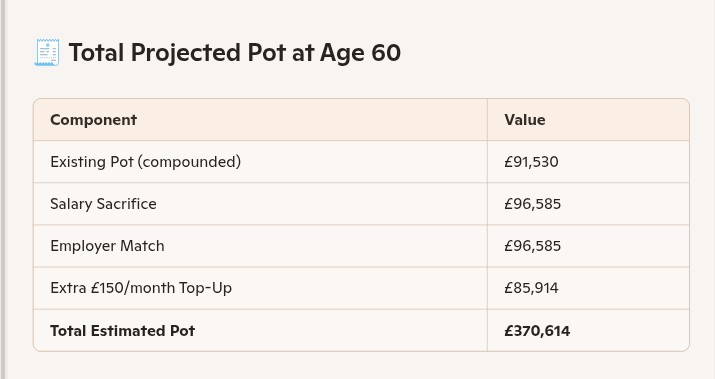Select the Value column header
This screenshot has height=379, width=715.
[525, 119]
